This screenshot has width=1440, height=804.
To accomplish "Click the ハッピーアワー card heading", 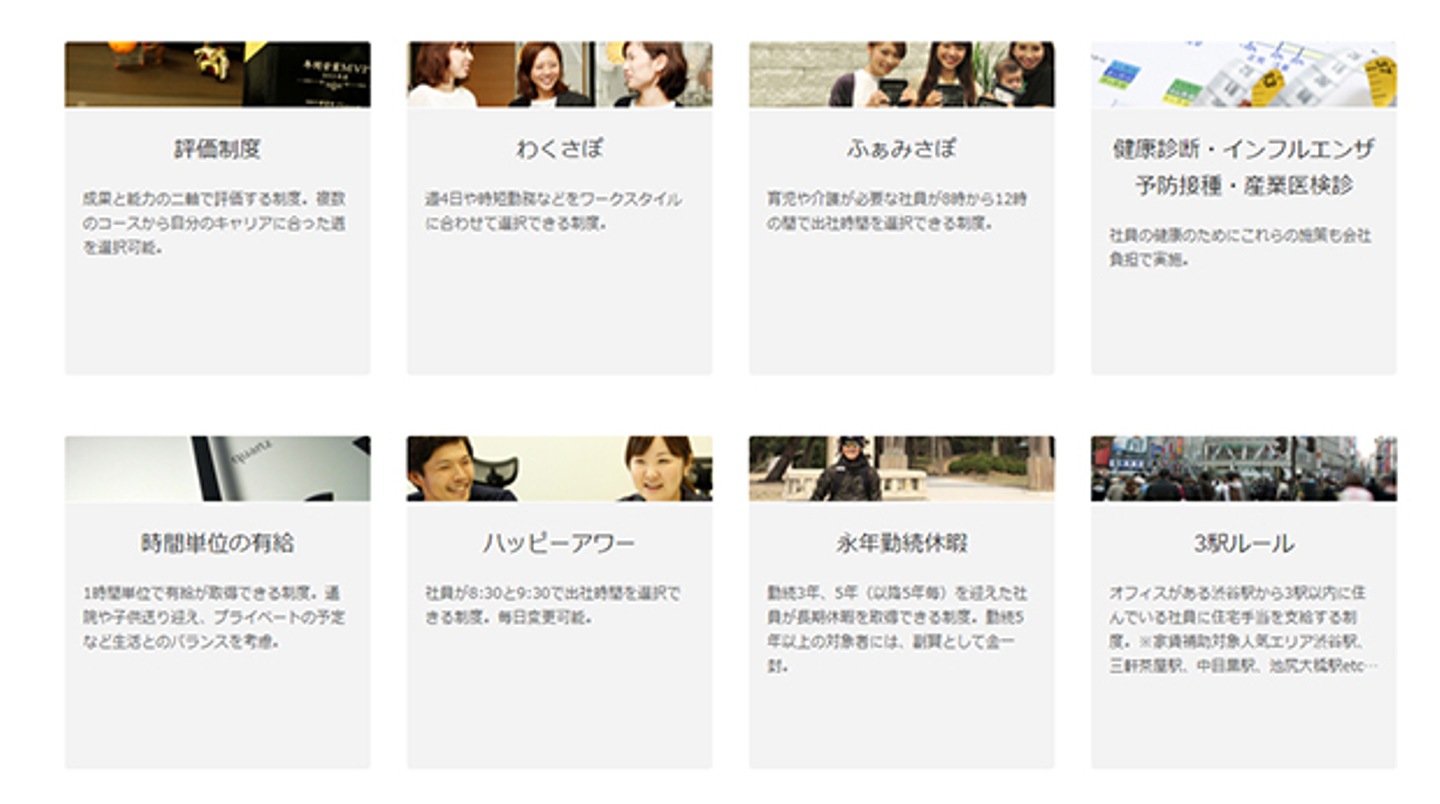I will click(559, 543).
